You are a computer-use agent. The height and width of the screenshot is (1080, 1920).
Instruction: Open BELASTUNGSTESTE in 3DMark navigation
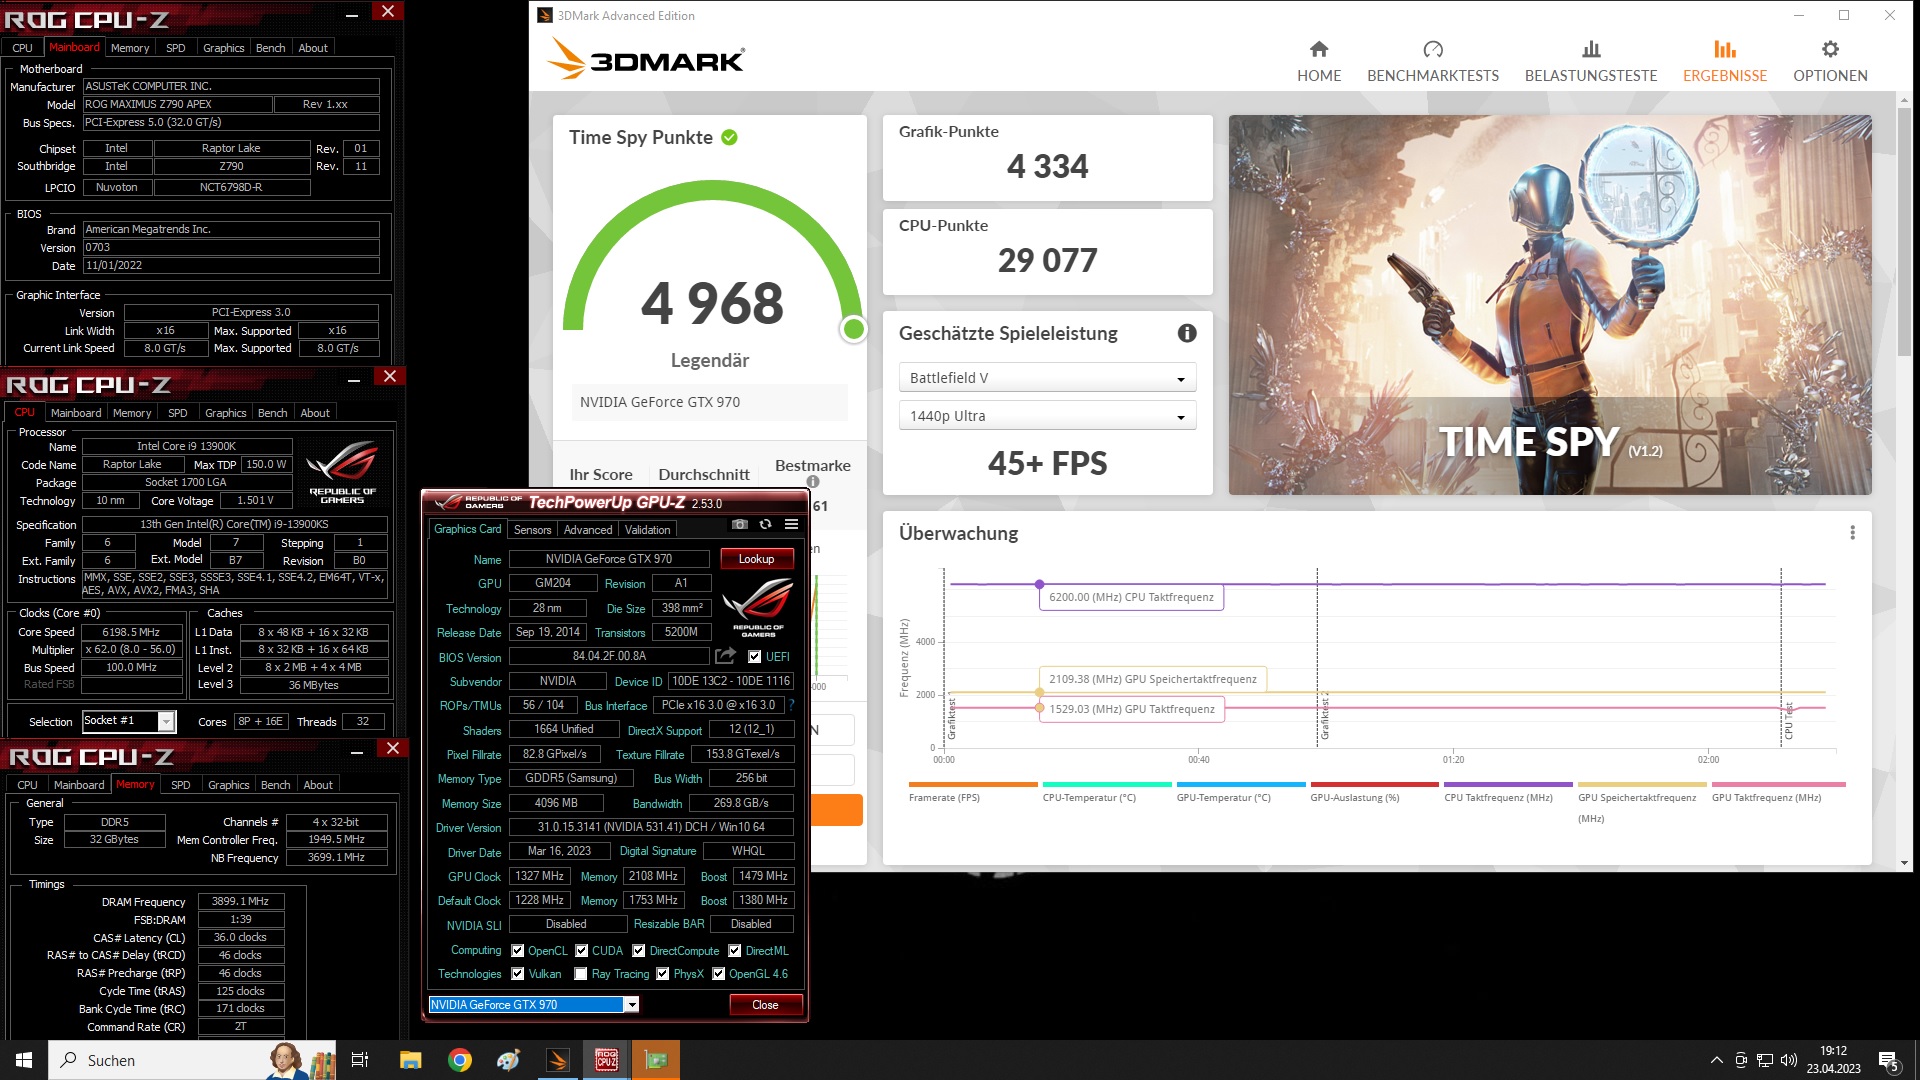click(x=1591, y=62)
